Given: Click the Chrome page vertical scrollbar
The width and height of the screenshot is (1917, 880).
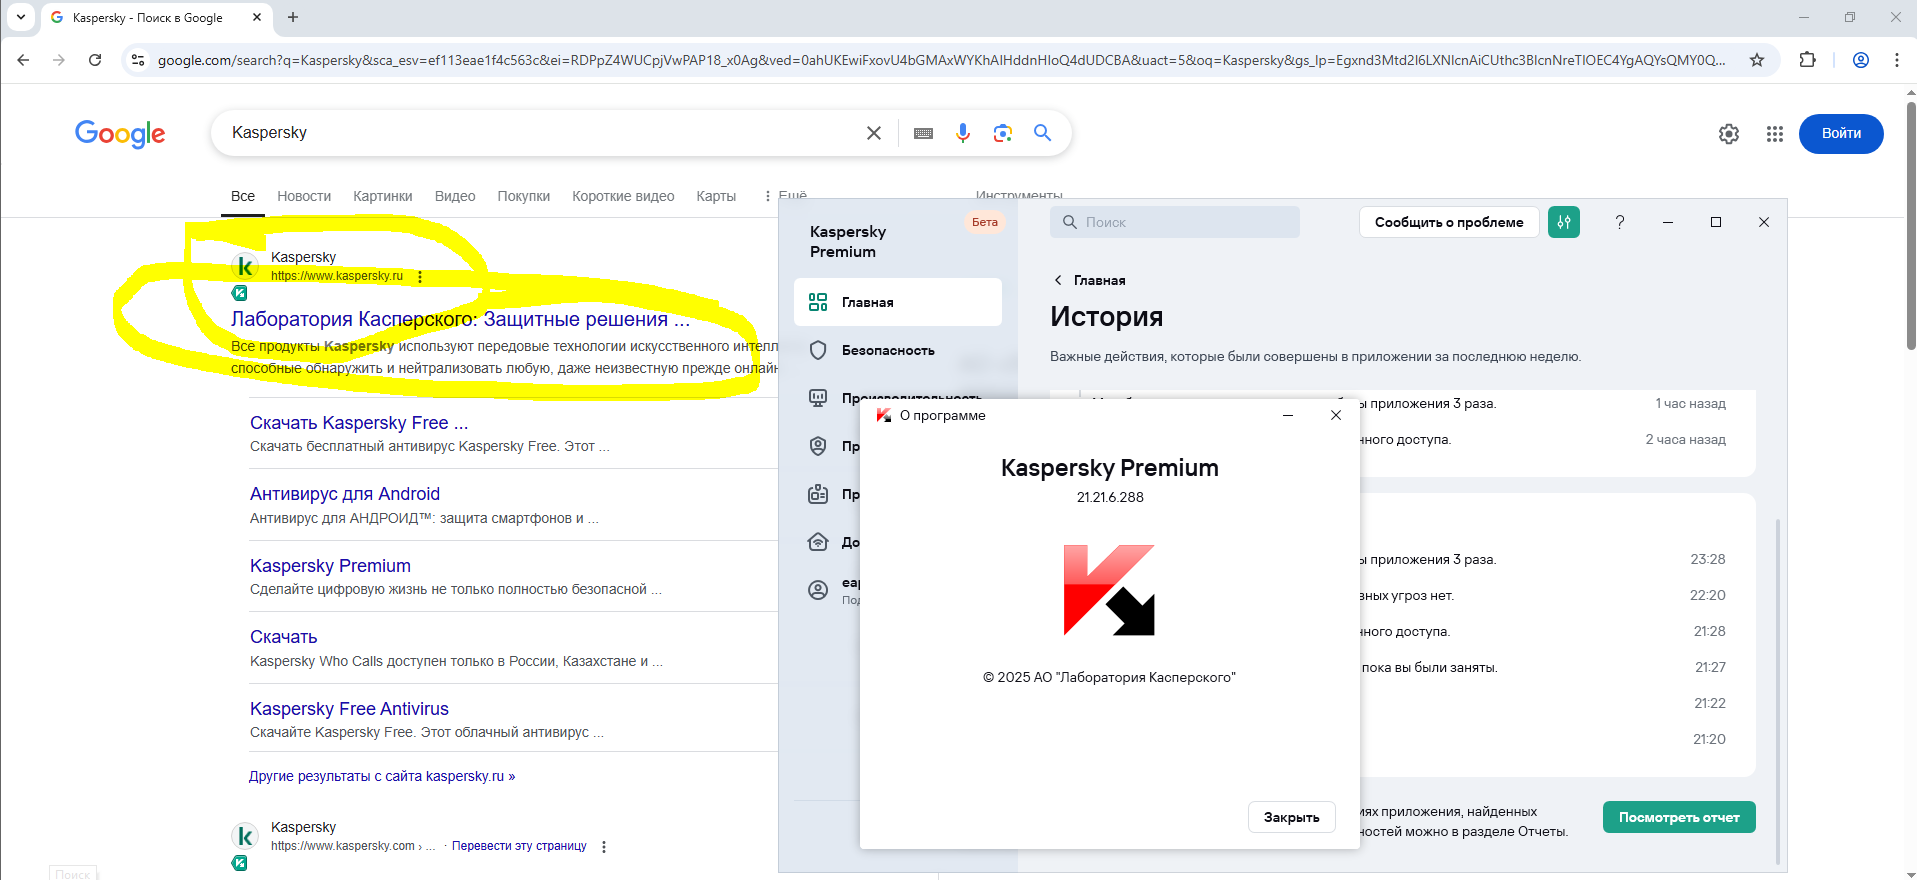Looking at the screenshot, I should pos(1911,225).
